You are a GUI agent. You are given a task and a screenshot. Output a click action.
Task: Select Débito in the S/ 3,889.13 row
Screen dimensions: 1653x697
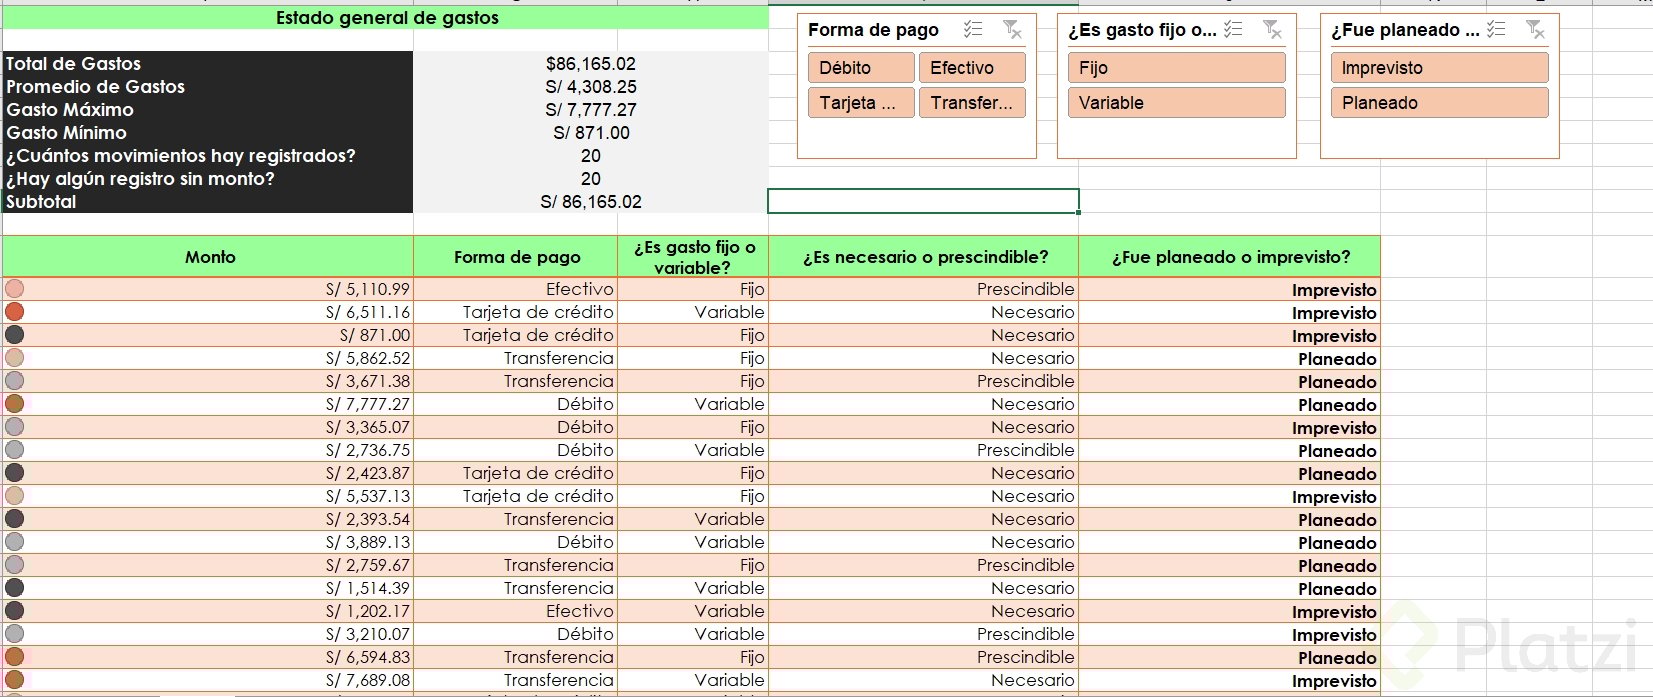tap(516, 542)
